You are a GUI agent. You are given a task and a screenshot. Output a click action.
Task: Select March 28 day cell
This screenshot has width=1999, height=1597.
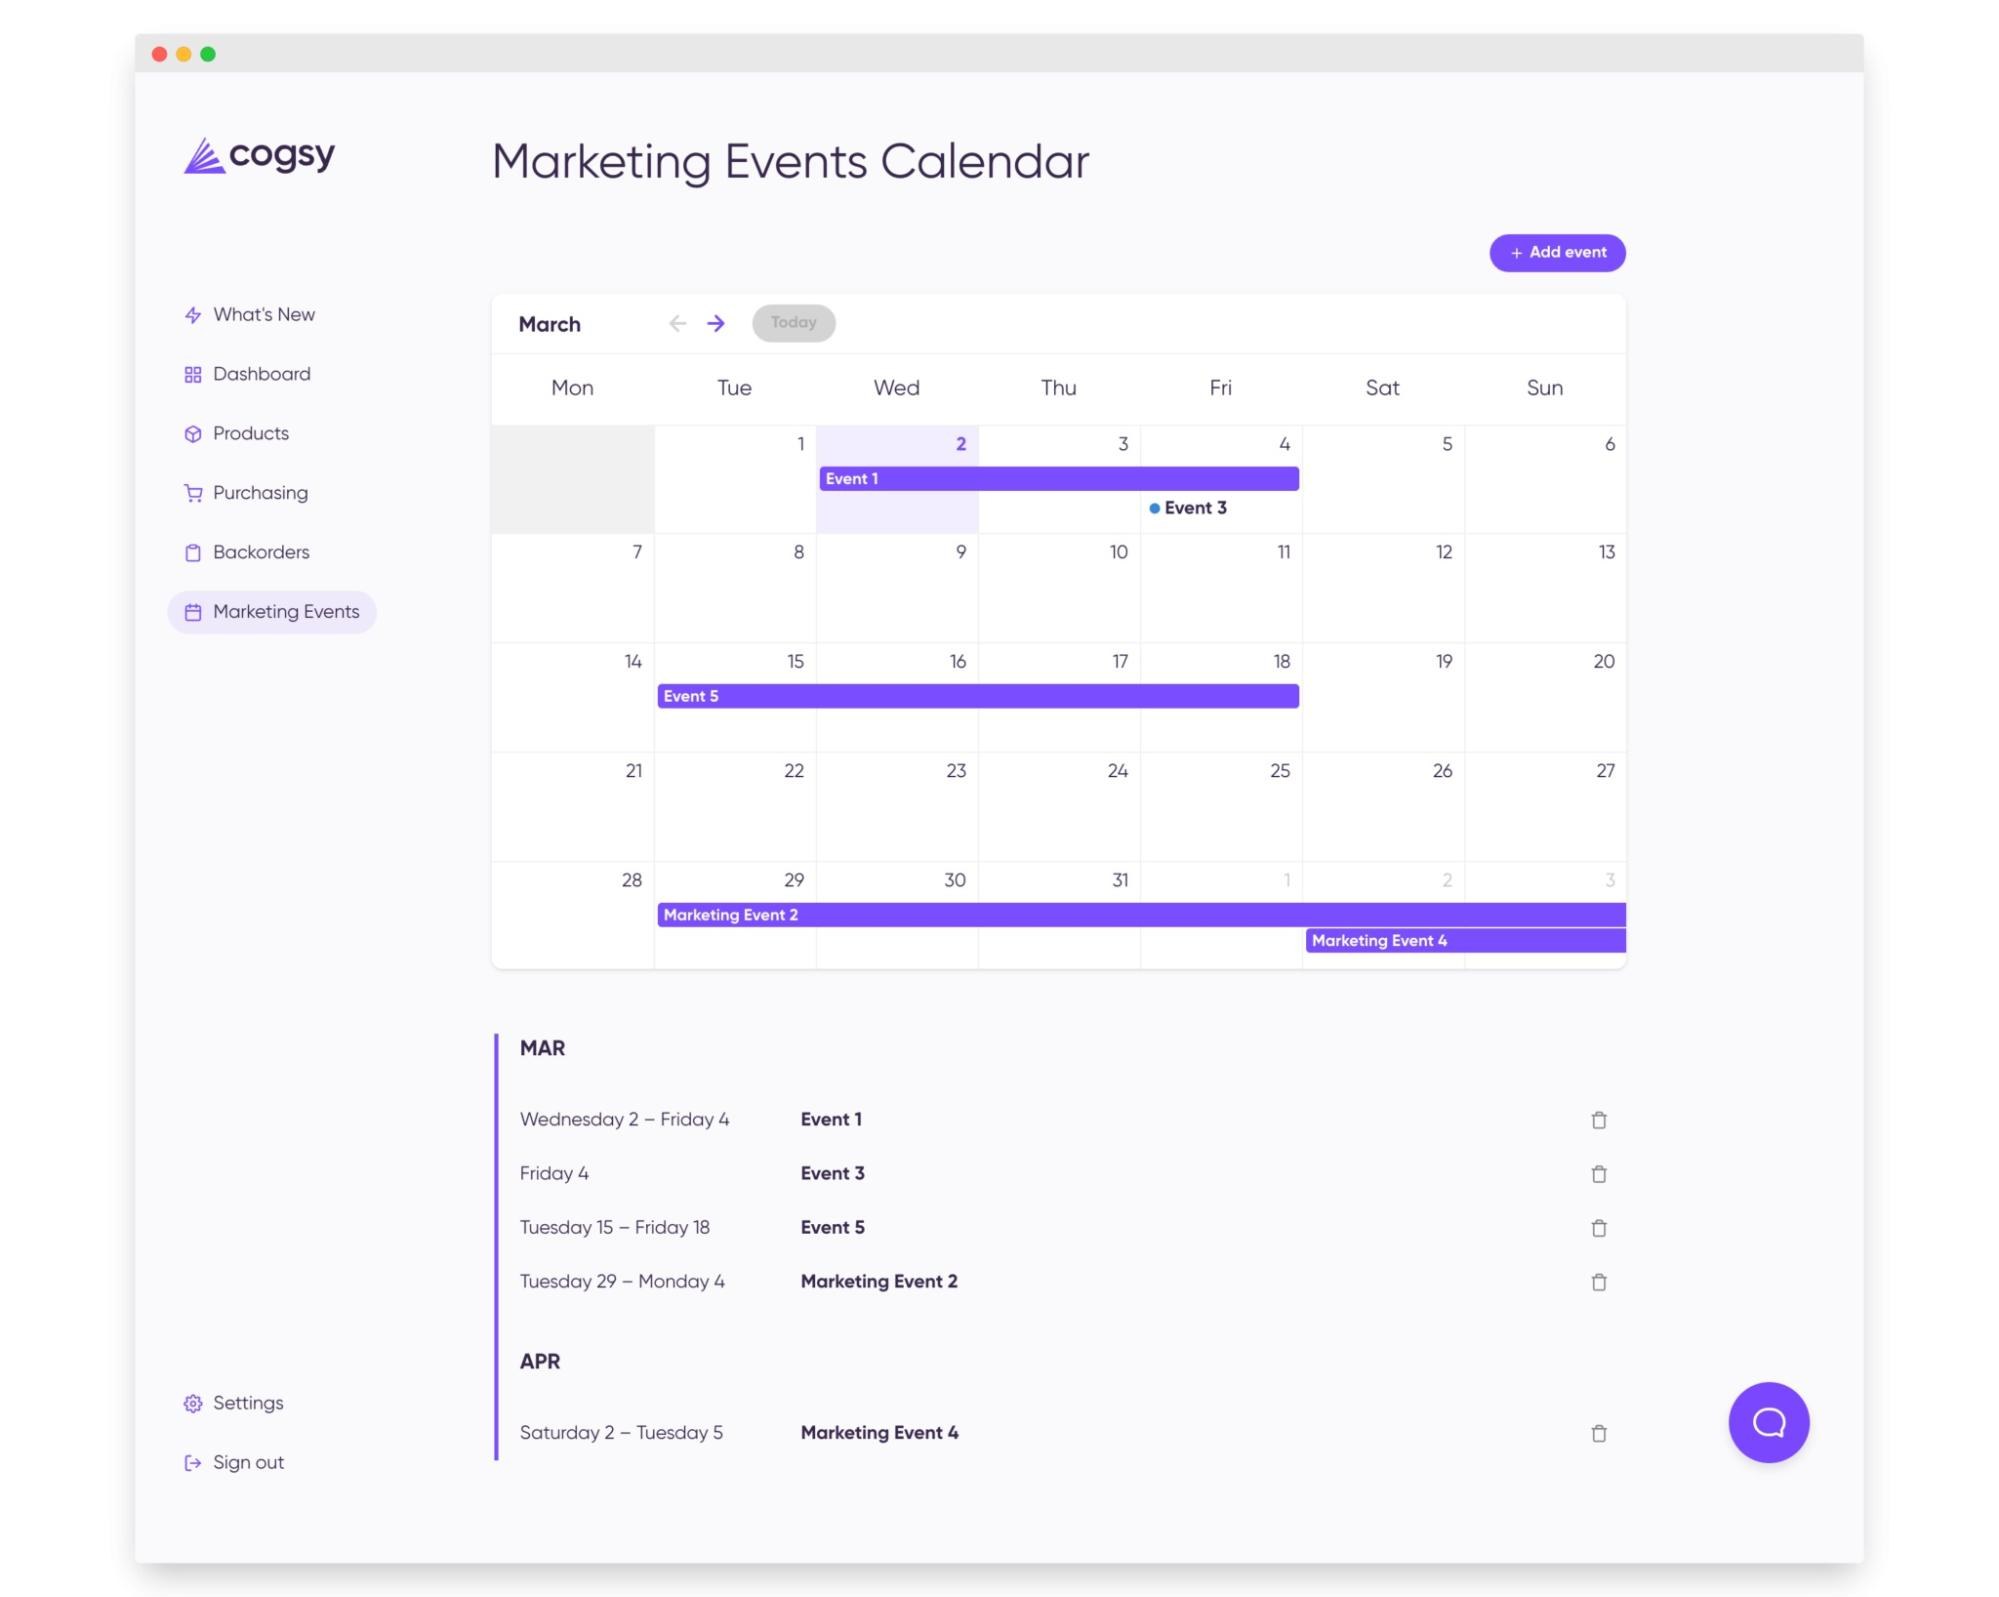click(x=573, y=915)
